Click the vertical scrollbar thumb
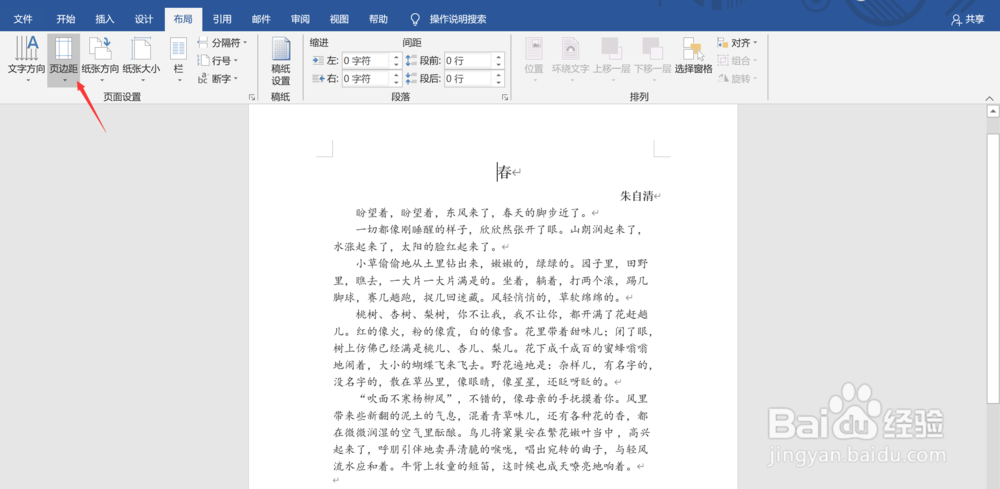The height and width of the screenshot is (489, 1000). click(x=992, y=268)
